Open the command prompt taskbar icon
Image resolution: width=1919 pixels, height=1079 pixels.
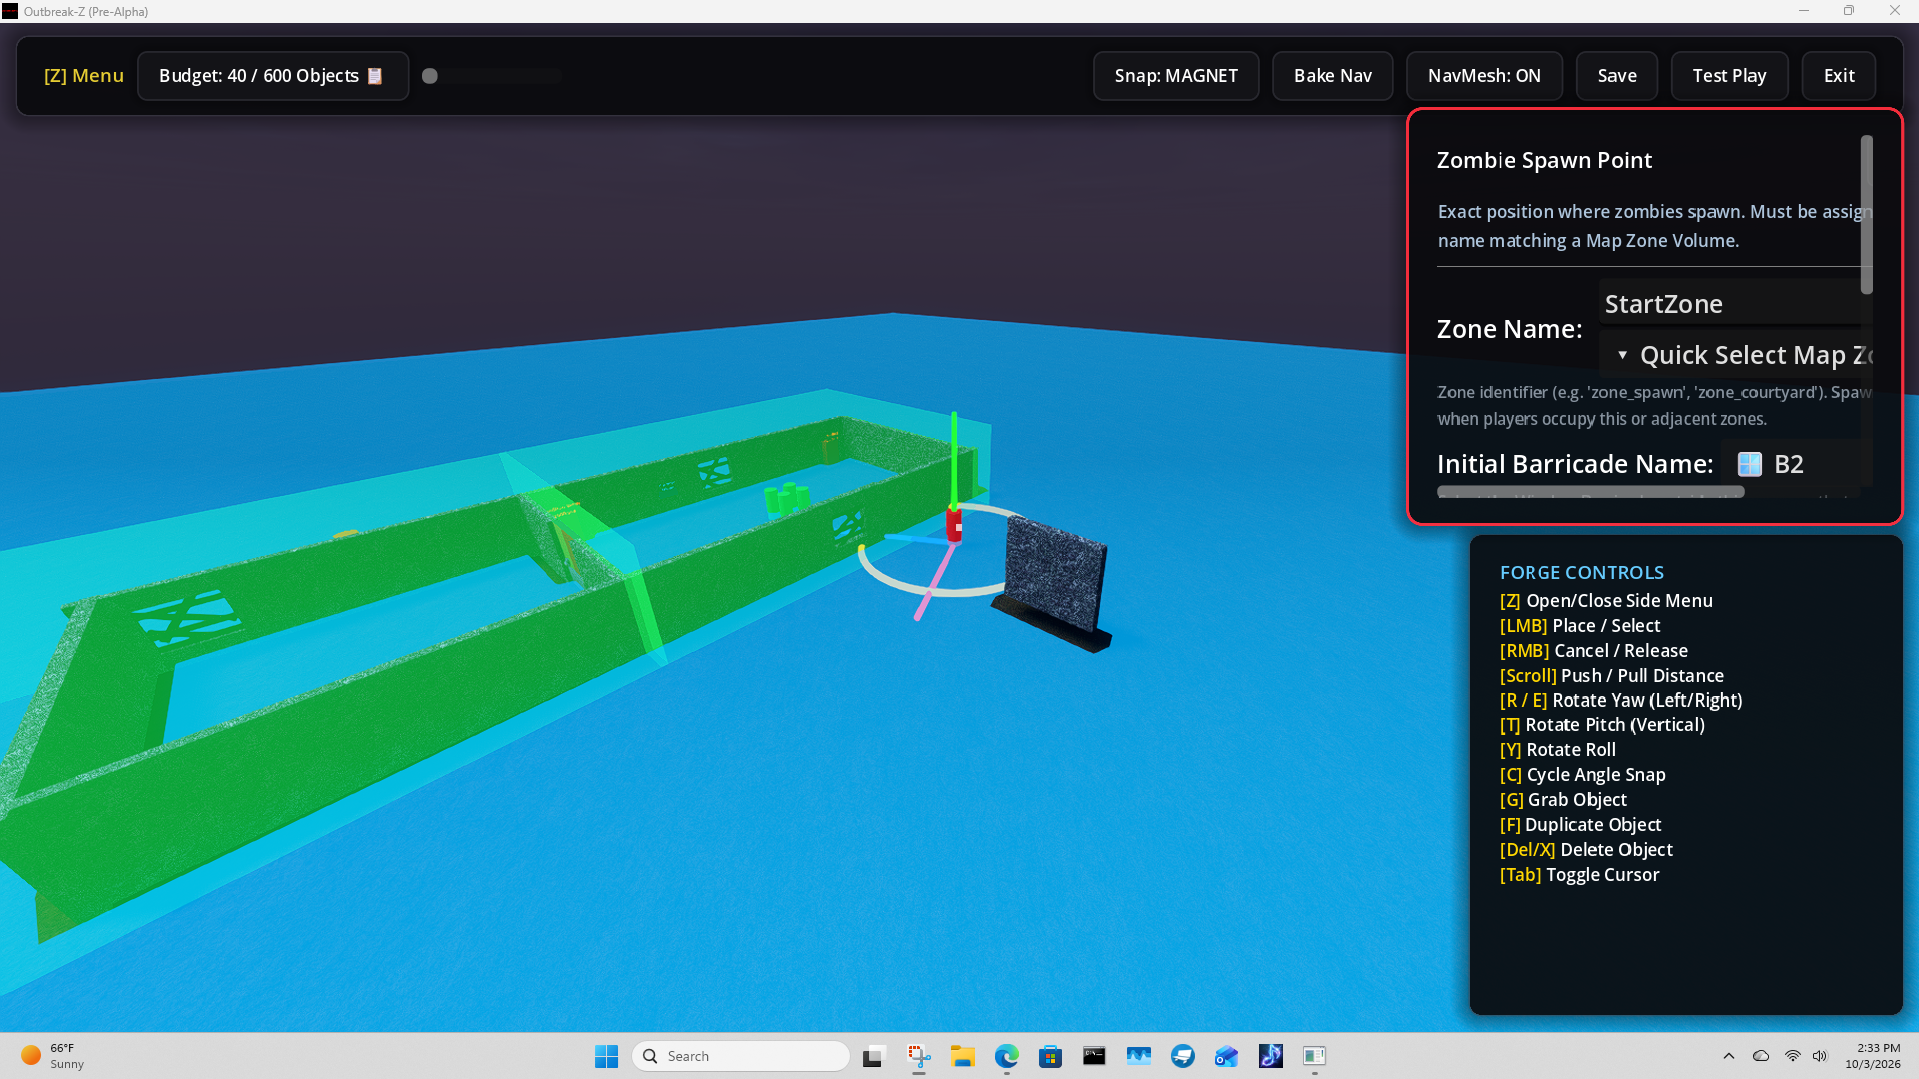point(1094,1056)
